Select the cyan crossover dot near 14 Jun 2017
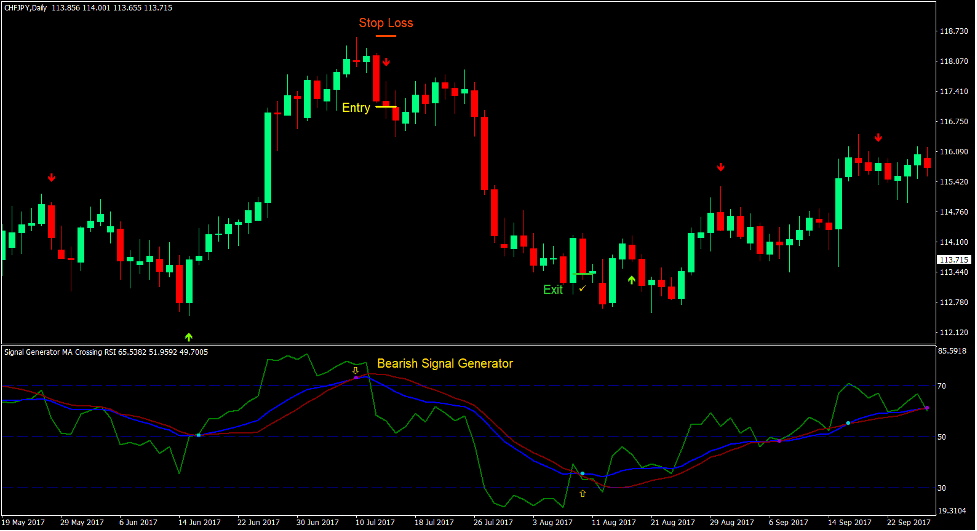Viewport: 977px width, 531px height. (x=198, y=435)
